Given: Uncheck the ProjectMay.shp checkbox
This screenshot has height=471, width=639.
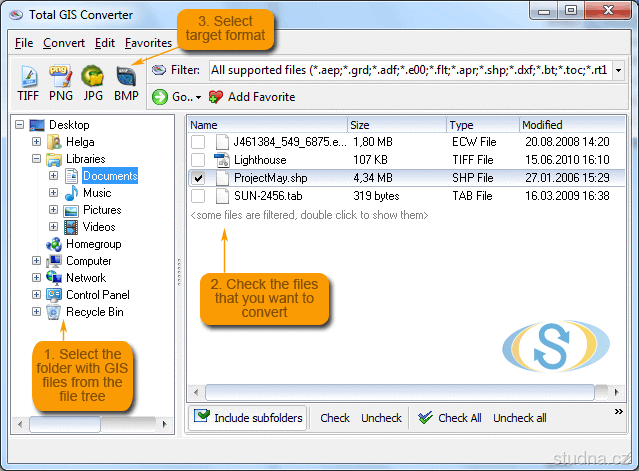Looking at the screenshot, I should pos(198,178).
